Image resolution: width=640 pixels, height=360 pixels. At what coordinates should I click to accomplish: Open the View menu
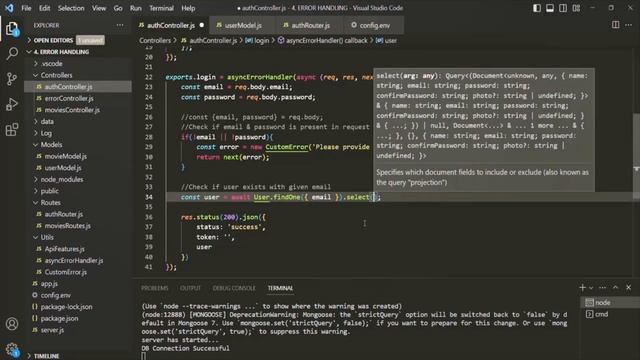98,8
